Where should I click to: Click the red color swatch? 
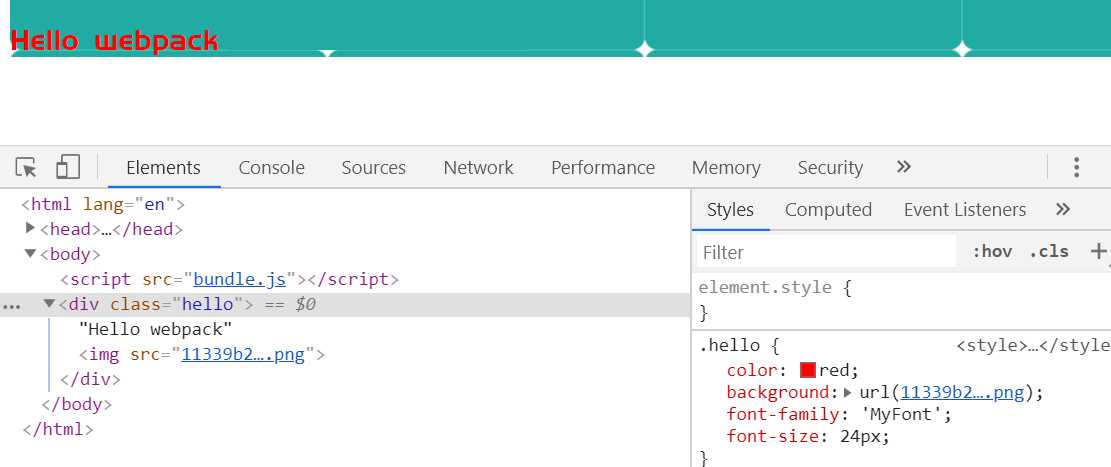[808, 370]
